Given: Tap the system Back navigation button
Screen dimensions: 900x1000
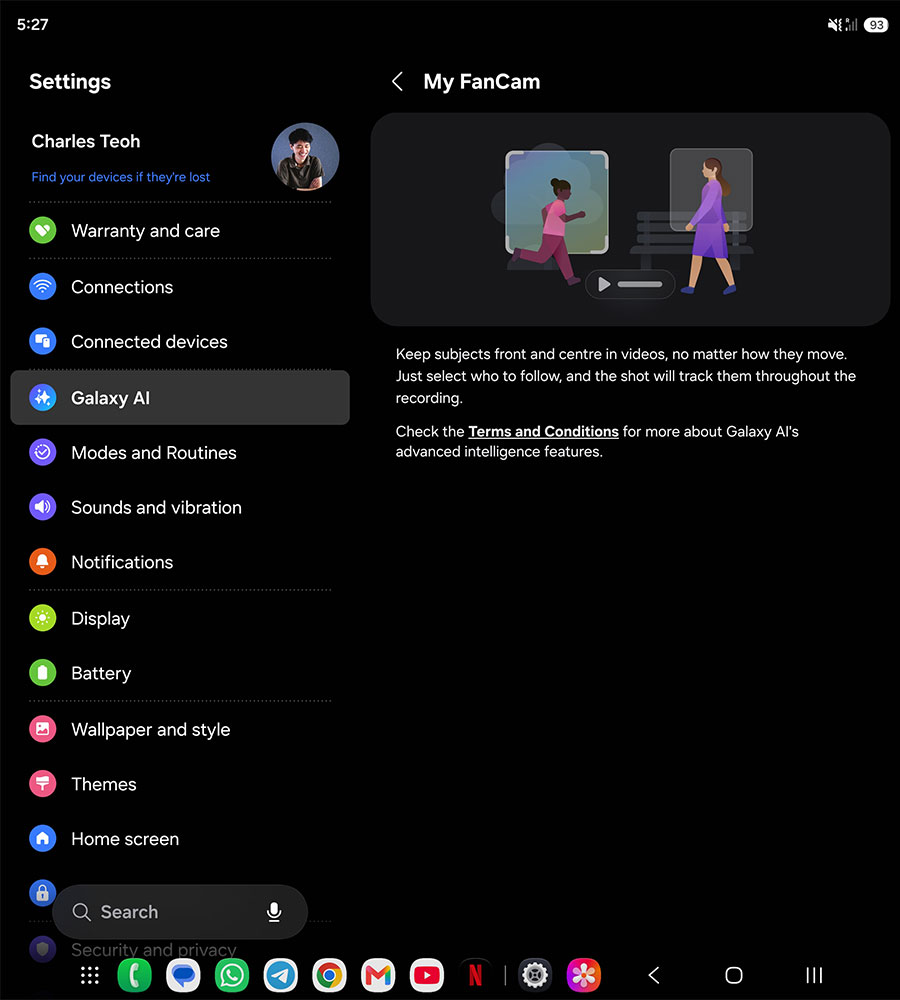Looking at the screenshot, I should pos(654,975).
